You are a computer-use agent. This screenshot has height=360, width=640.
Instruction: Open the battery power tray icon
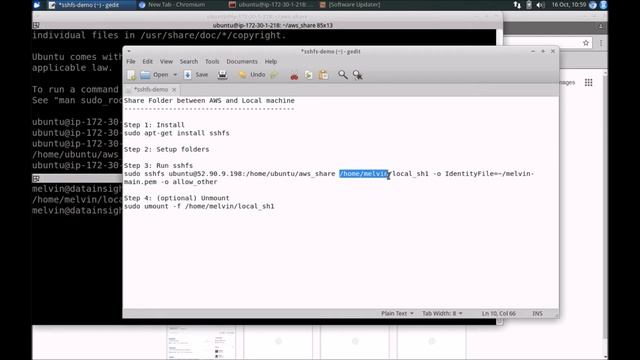point(529,5)
